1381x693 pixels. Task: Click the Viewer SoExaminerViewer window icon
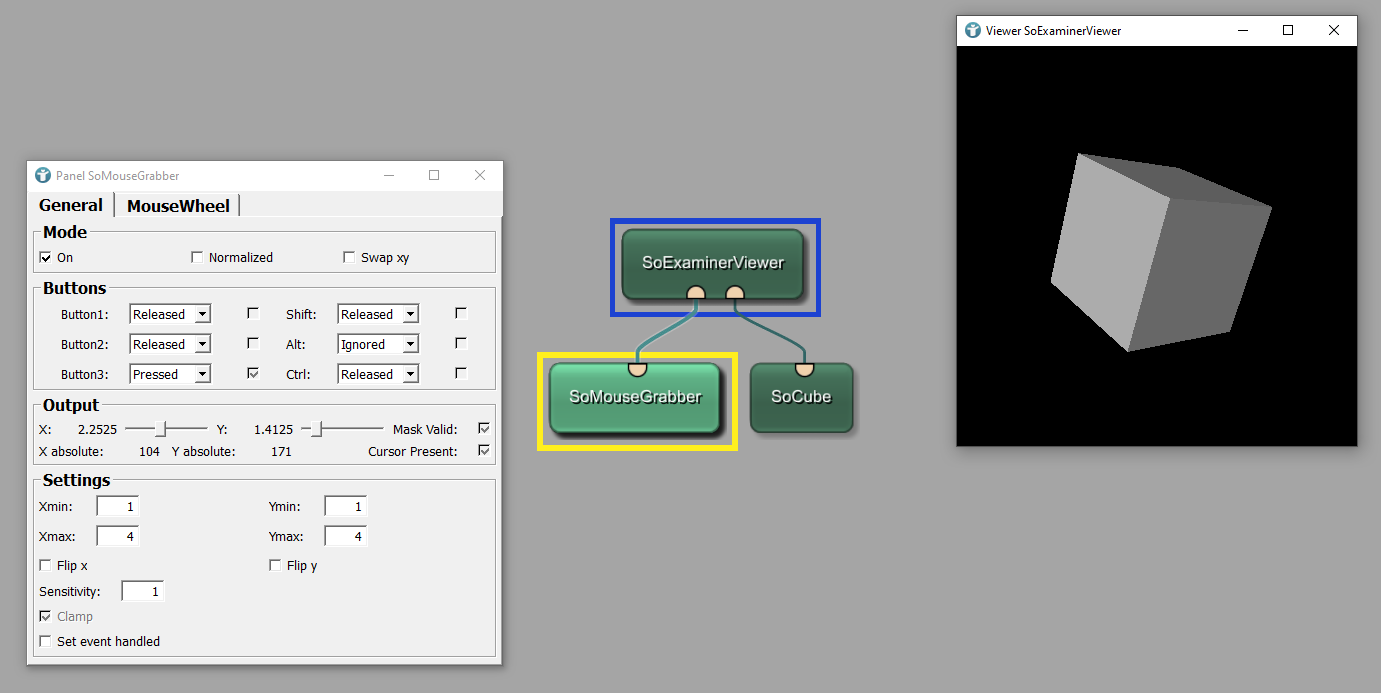(973, 30)
